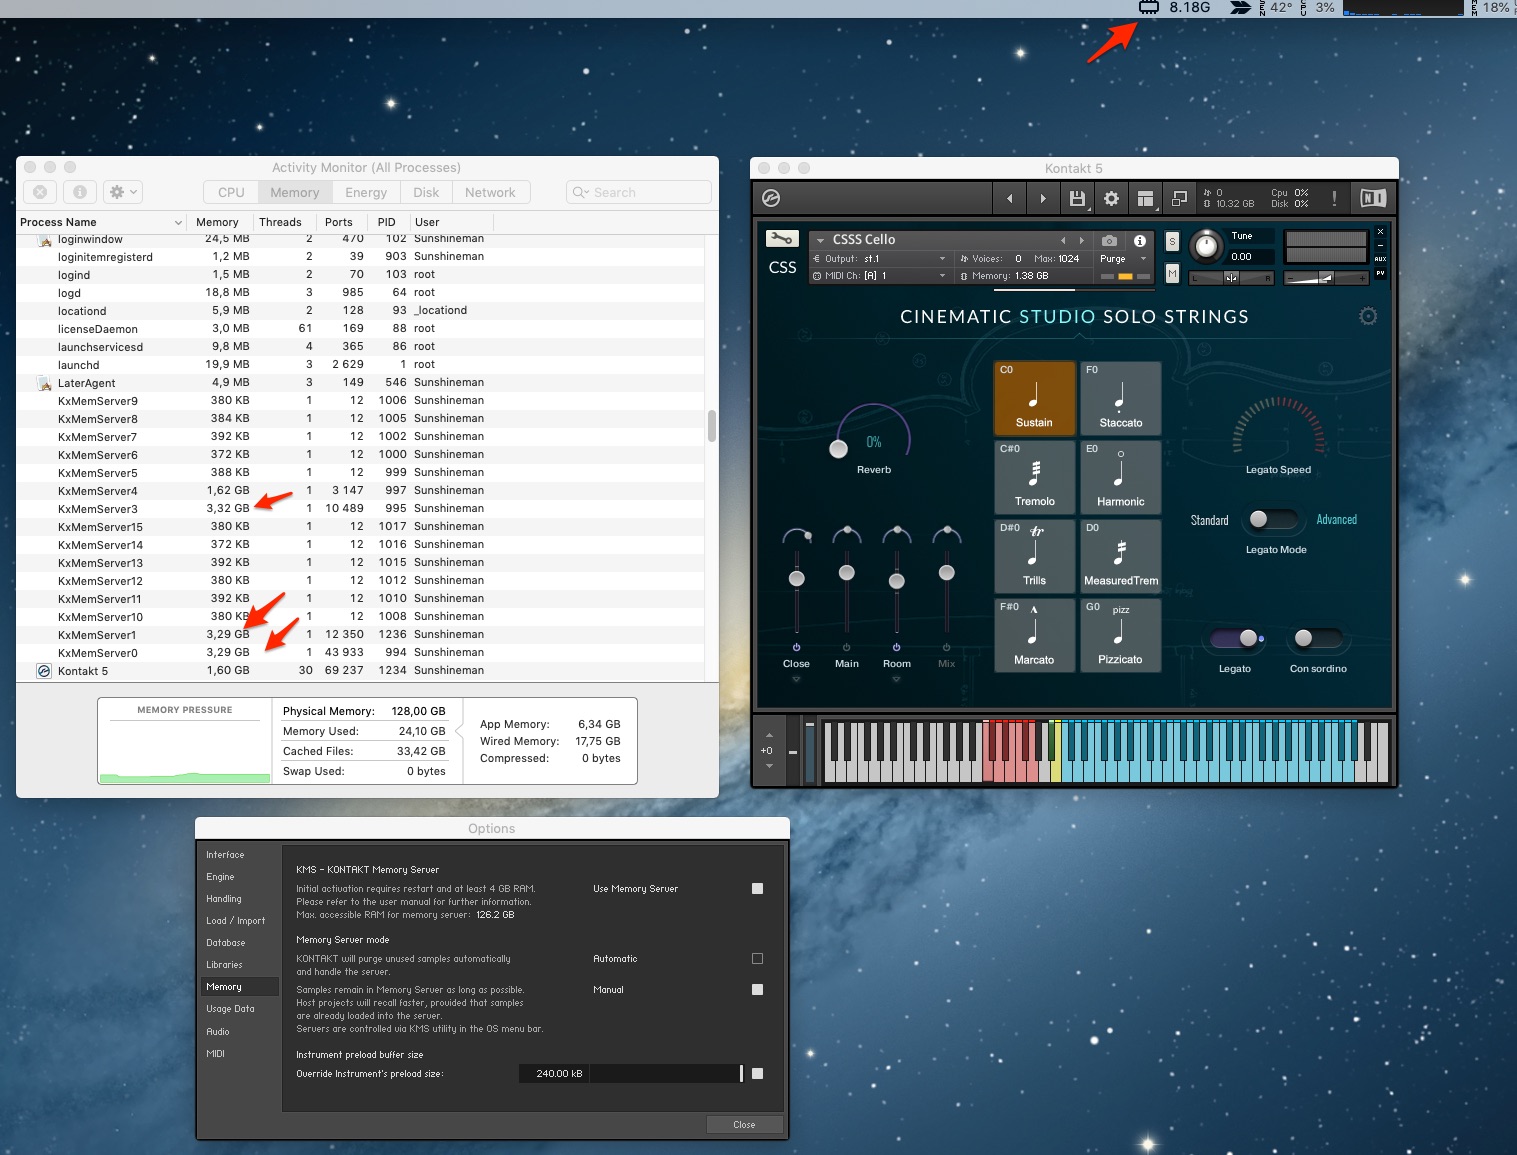Open the Activity Monitor gear action dropdown
Image resolution: width=1517 pixels, height=1155 pixels.
pos(124,192)
